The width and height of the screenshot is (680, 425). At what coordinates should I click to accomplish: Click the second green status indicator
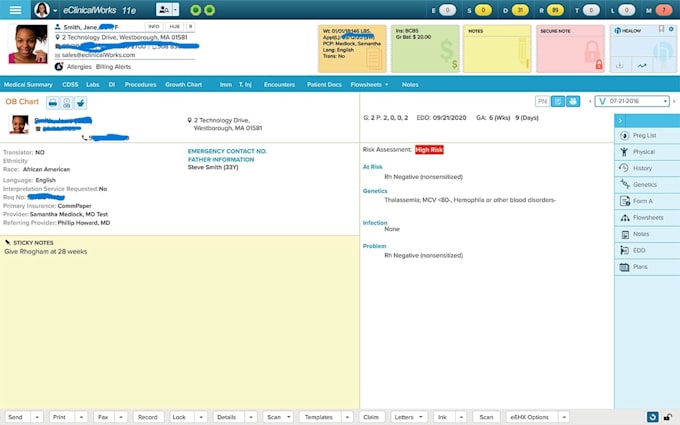209,10
